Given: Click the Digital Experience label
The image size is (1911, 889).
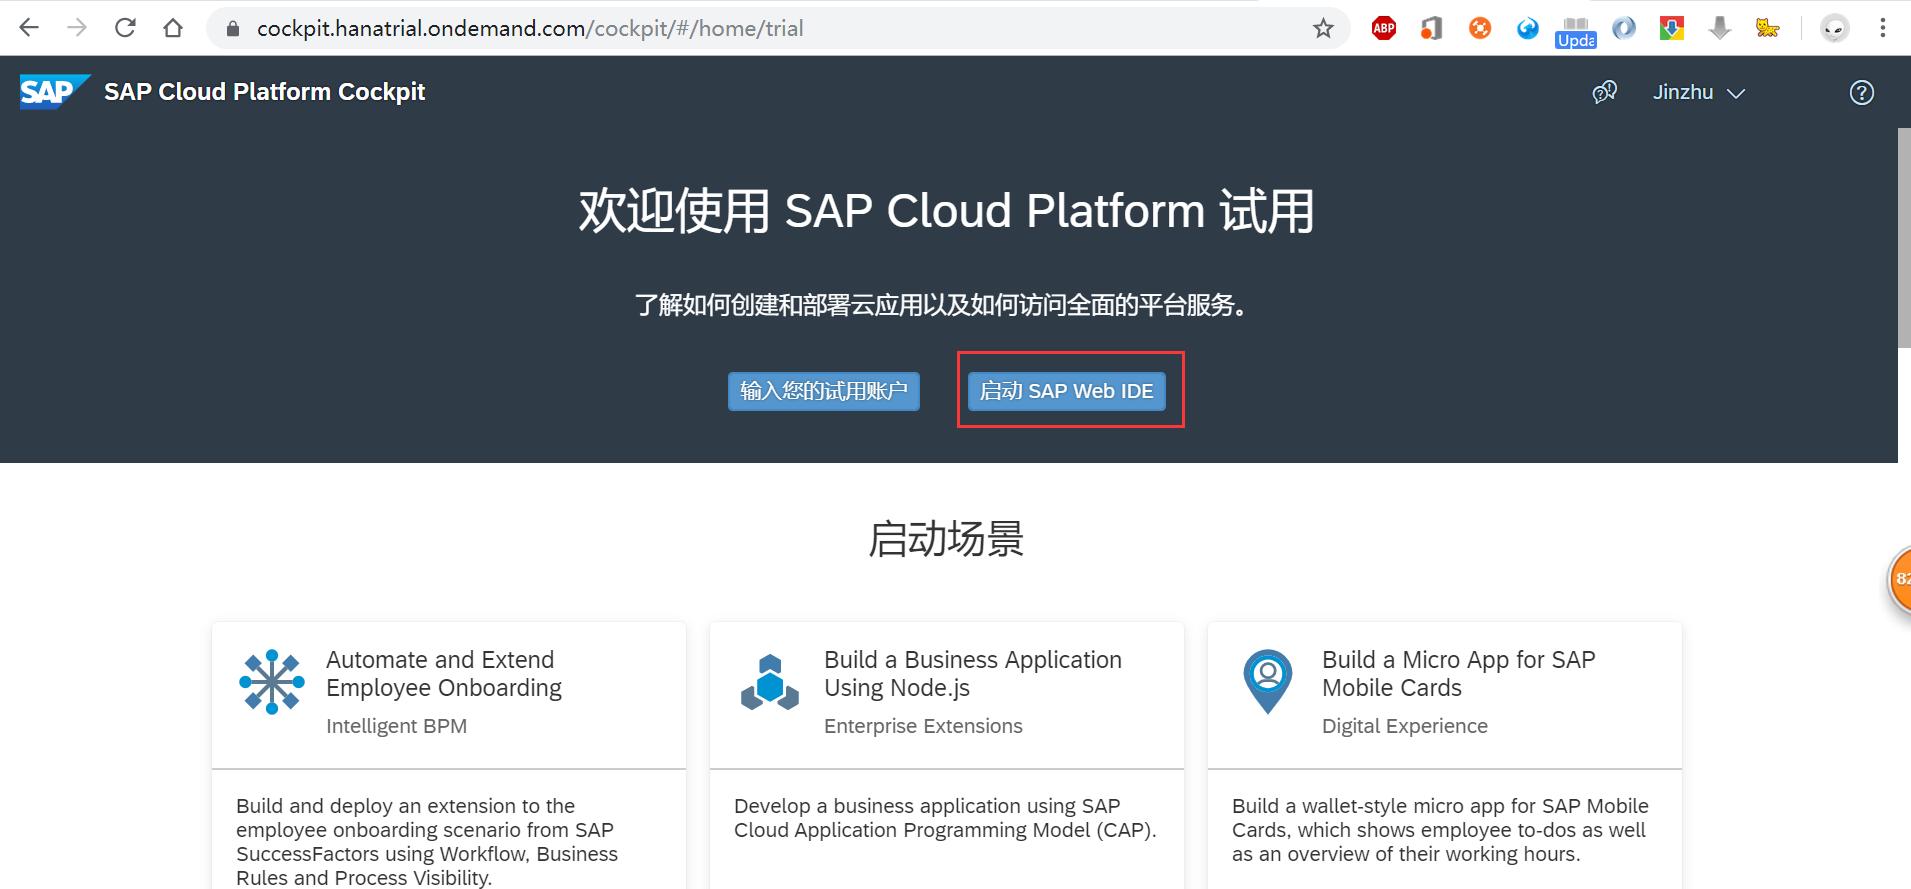Looking at the screenshot, I should [x=1405, y=726].
